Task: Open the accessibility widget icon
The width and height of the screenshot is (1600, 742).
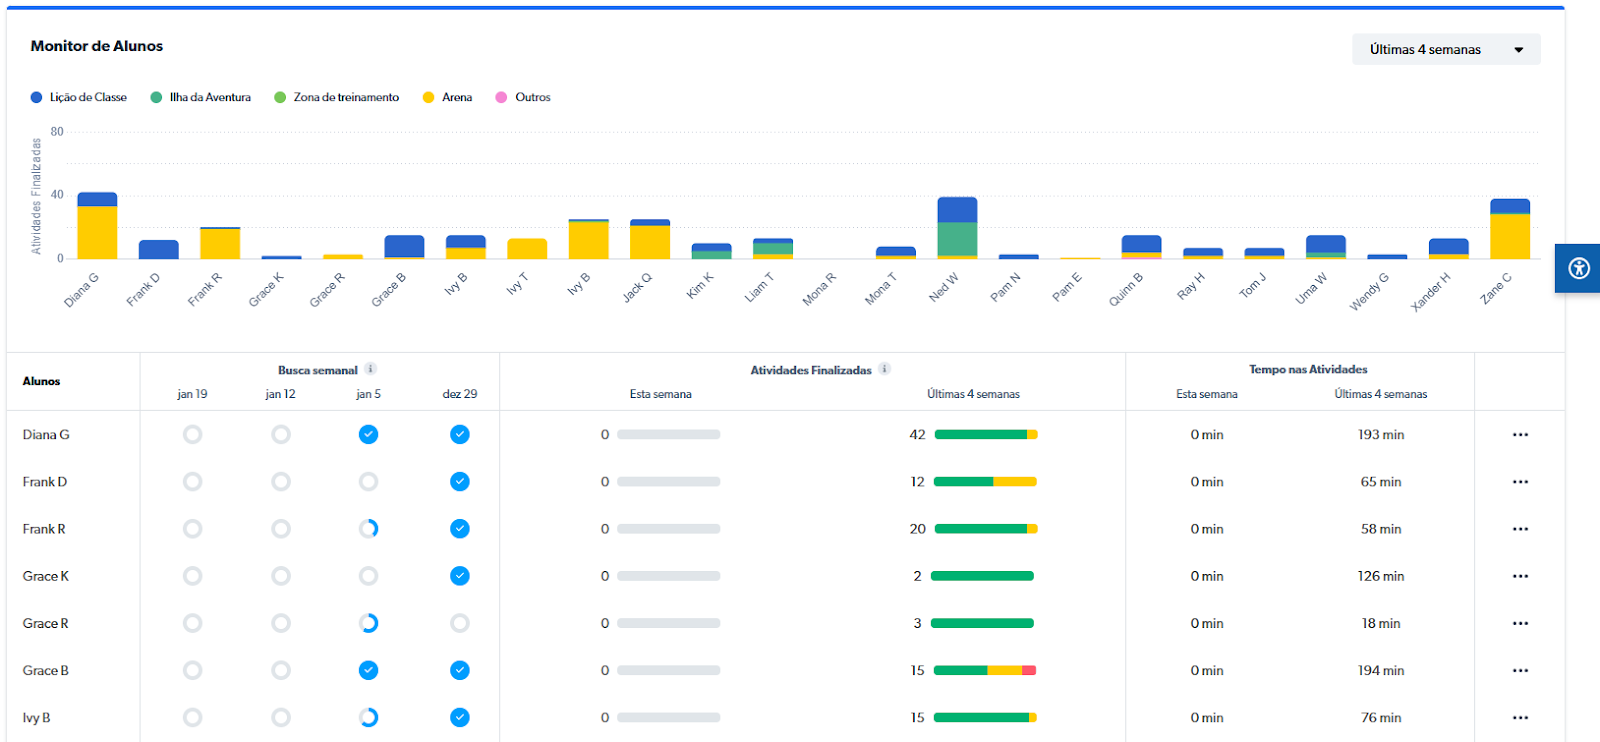Action: point(1578,268)
